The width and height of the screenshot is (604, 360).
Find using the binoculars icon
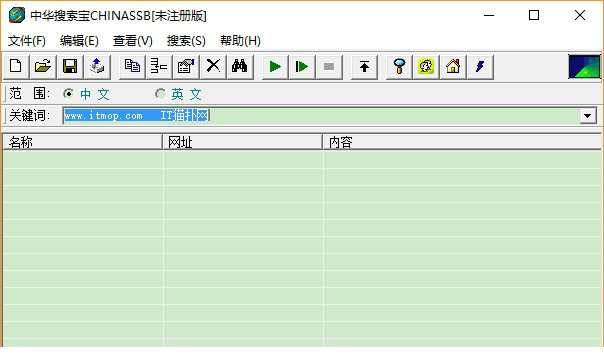click(x=240, y=67)
